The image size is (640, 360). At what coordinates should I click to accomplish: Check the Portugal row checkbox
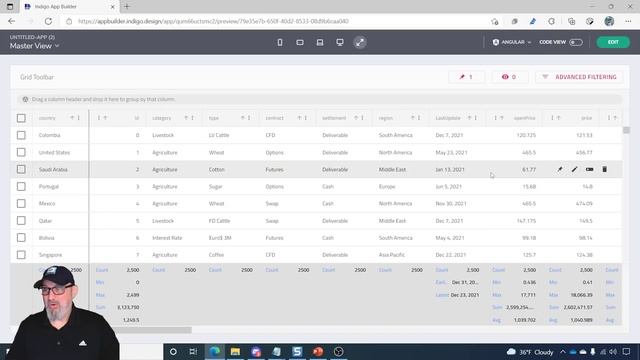[x=21, y=186]
